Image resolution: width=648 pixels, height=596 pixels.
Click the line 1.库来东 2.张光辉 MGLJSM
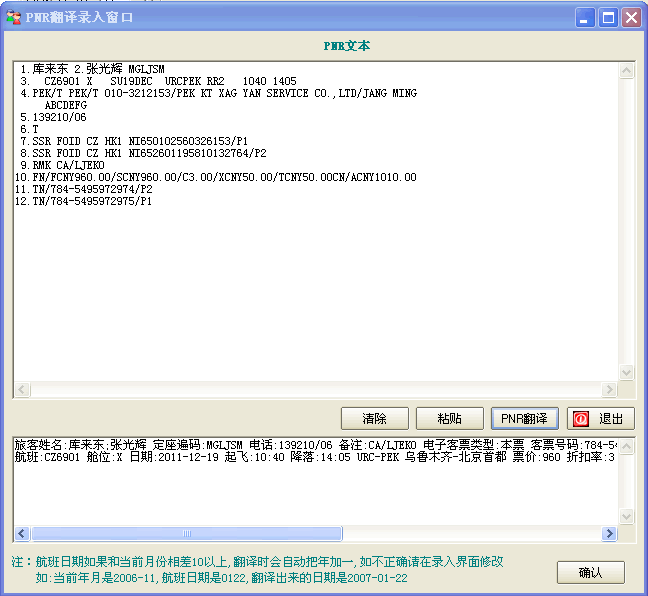(92, 69)
